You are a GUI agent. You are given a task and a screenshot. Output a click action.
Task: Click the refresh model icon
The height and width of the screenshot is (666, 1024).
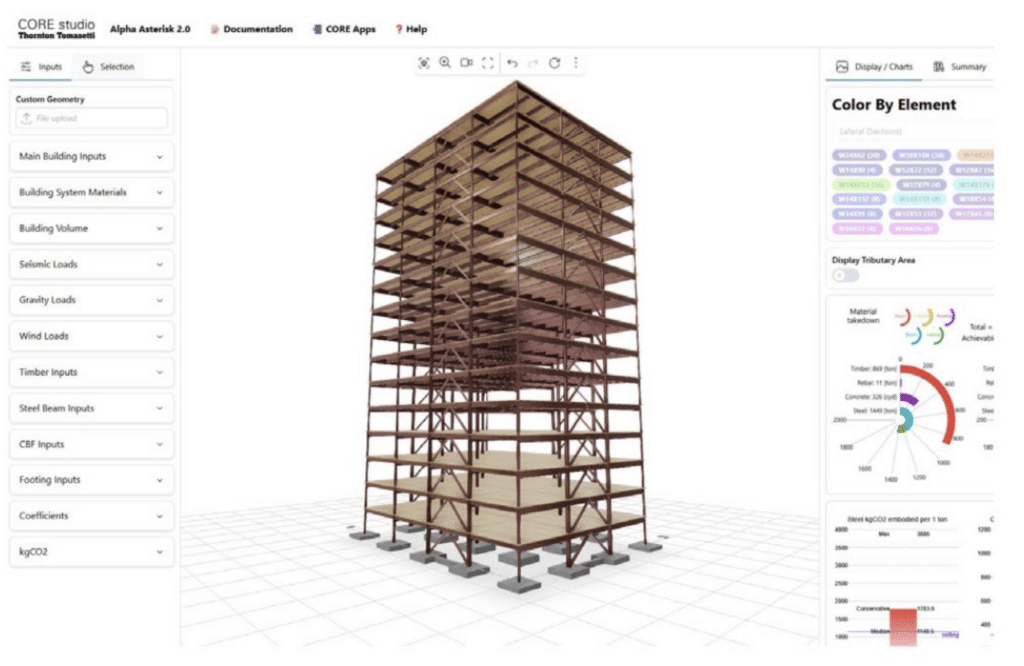click(x=554, y=63)
